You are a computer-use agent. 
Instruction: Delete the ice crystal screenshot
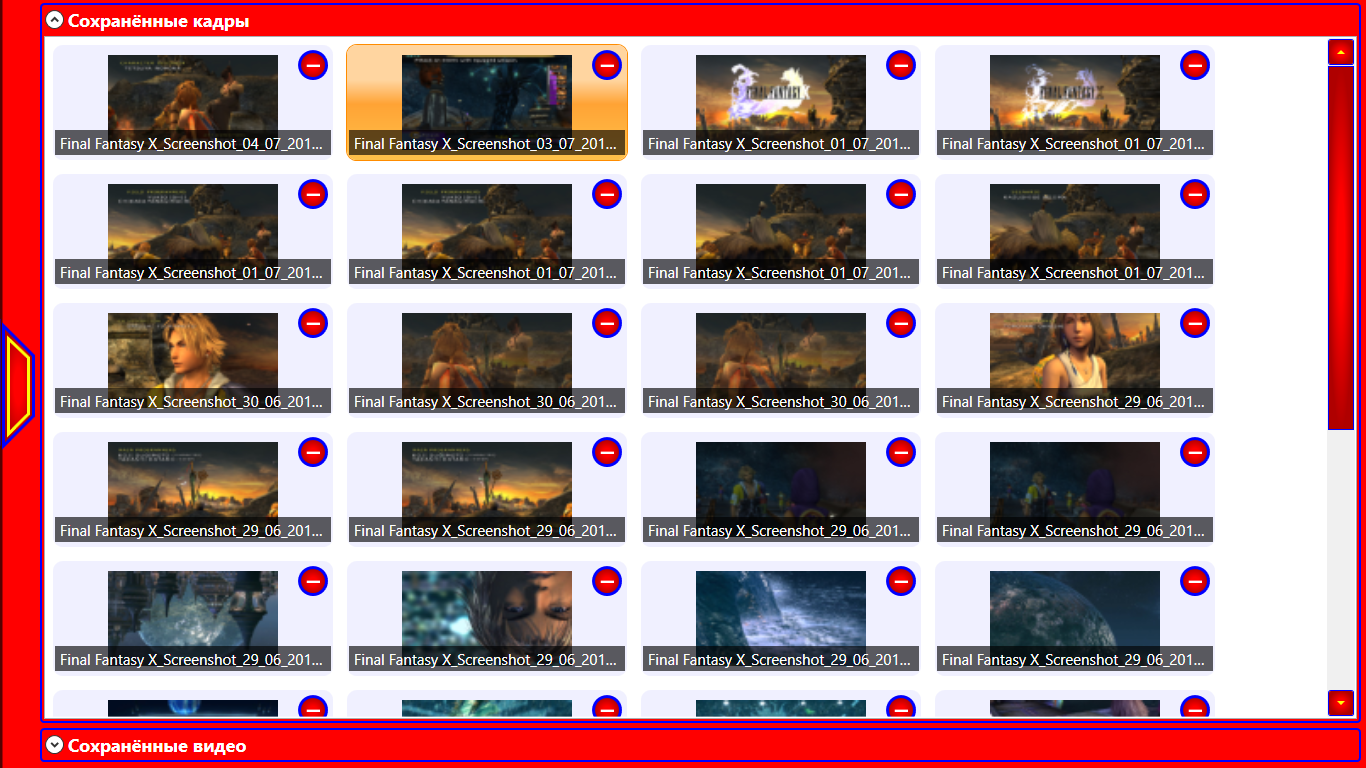[x=313, y=581]
